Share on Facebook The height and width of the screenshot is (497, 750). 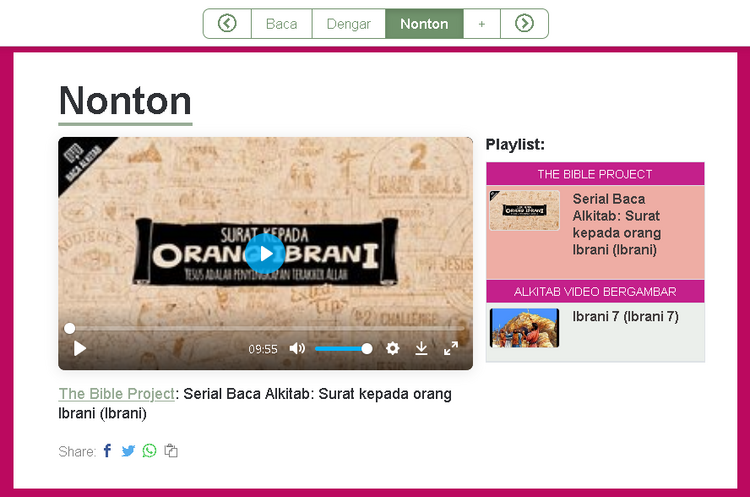pos(108,451)
